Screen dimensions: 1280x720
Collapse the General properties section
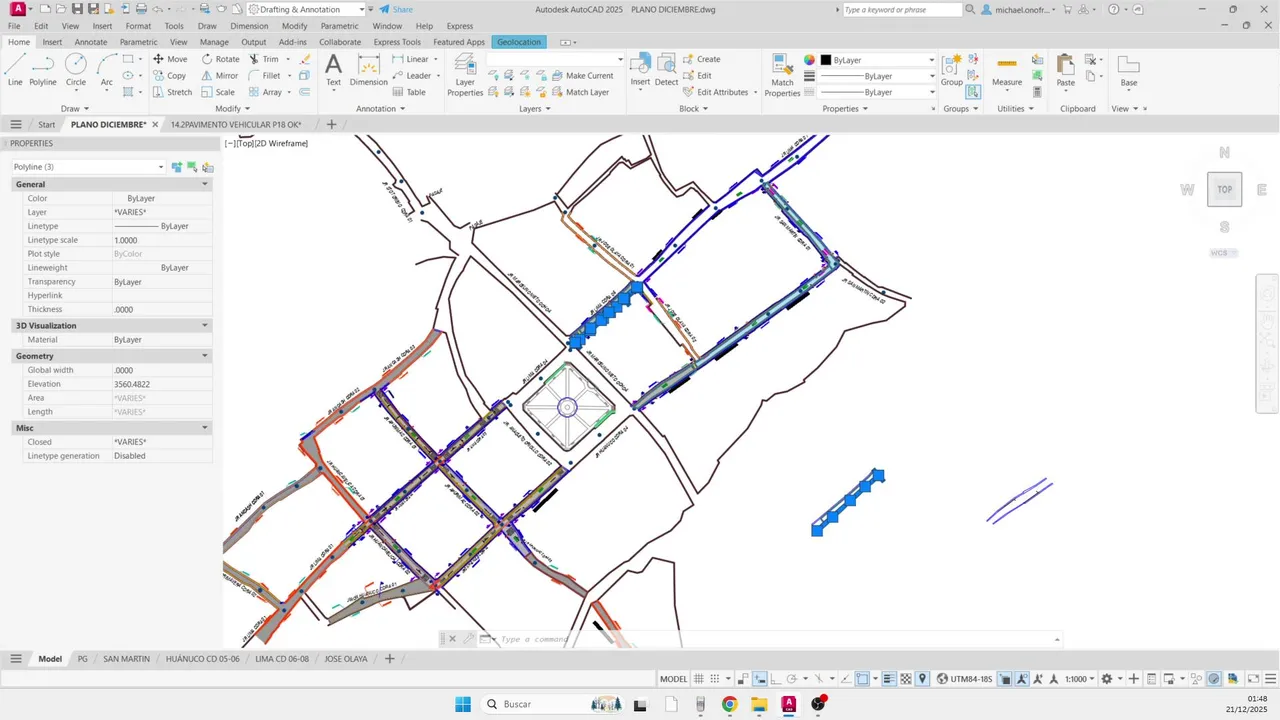(205, 184)
